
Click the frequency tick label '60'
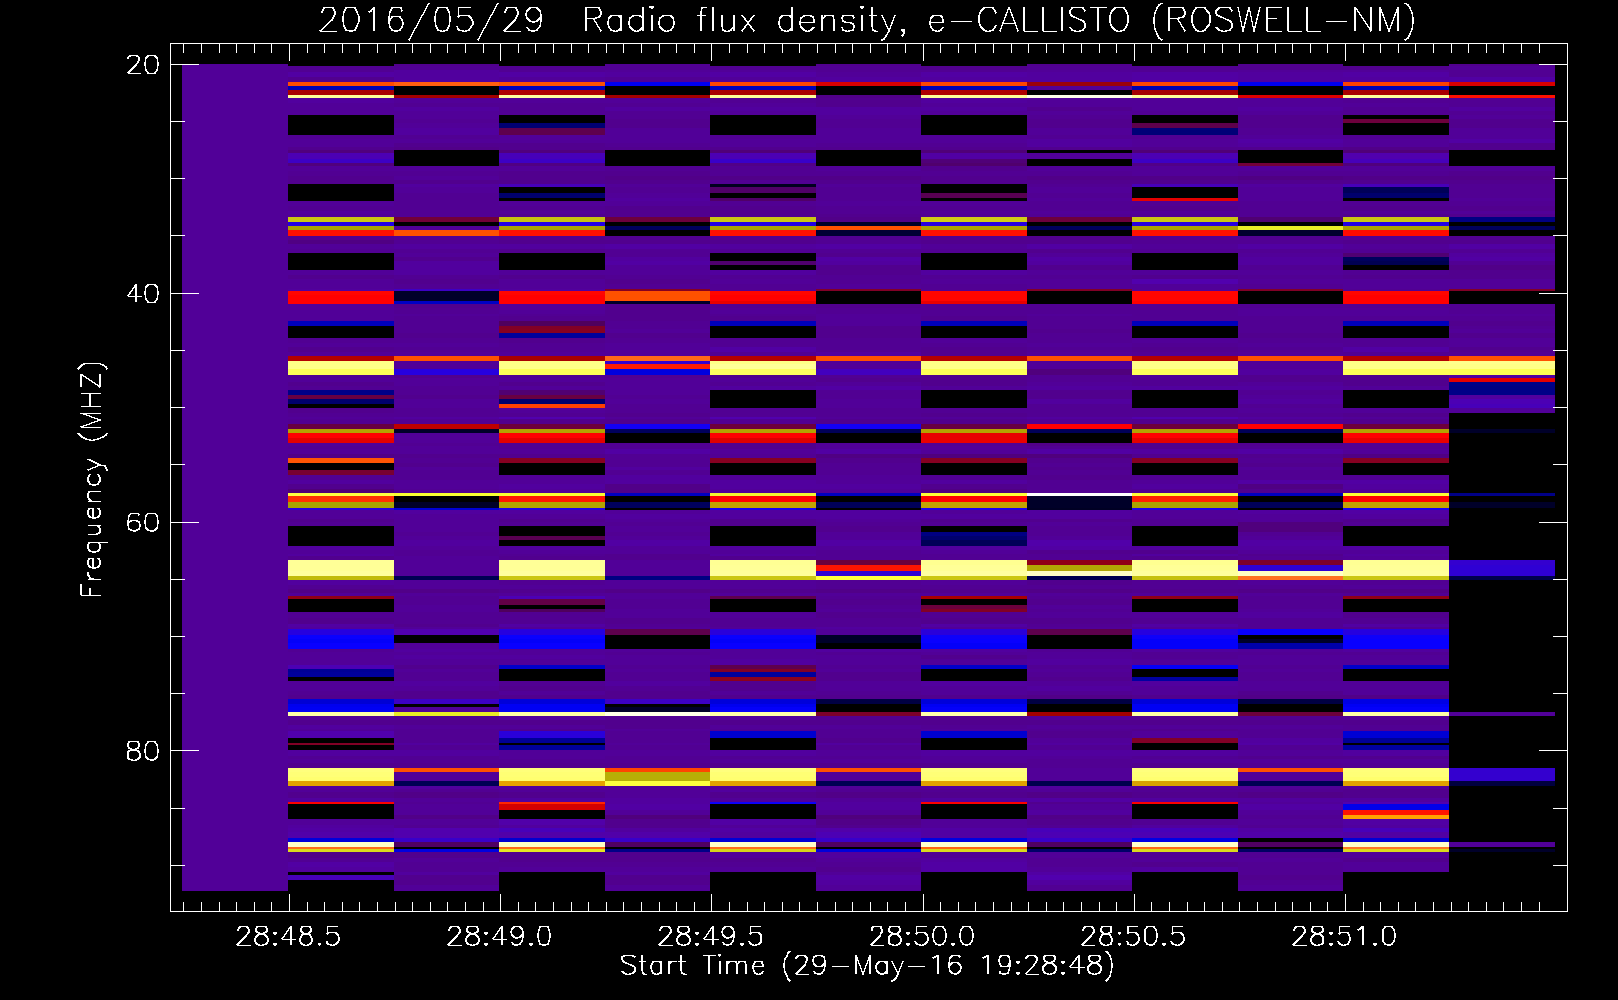click(x=143, y=523)
